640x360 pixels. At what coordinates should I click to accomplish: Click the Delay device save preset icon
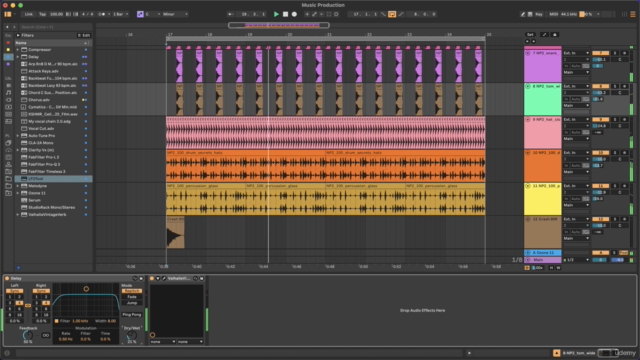coord(141,278)
